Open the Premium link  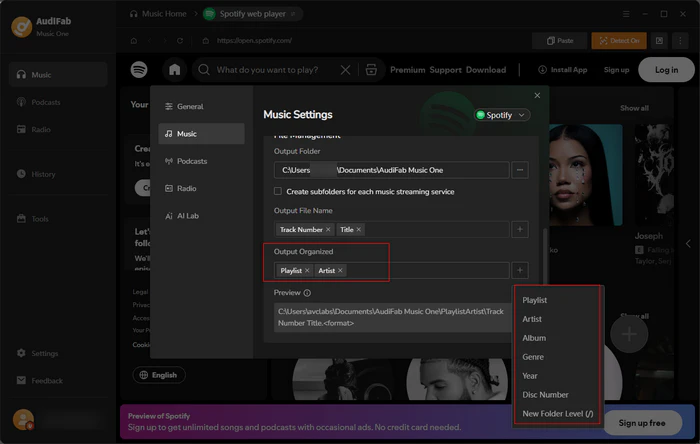pyautogui.click(x=407, y=70)
